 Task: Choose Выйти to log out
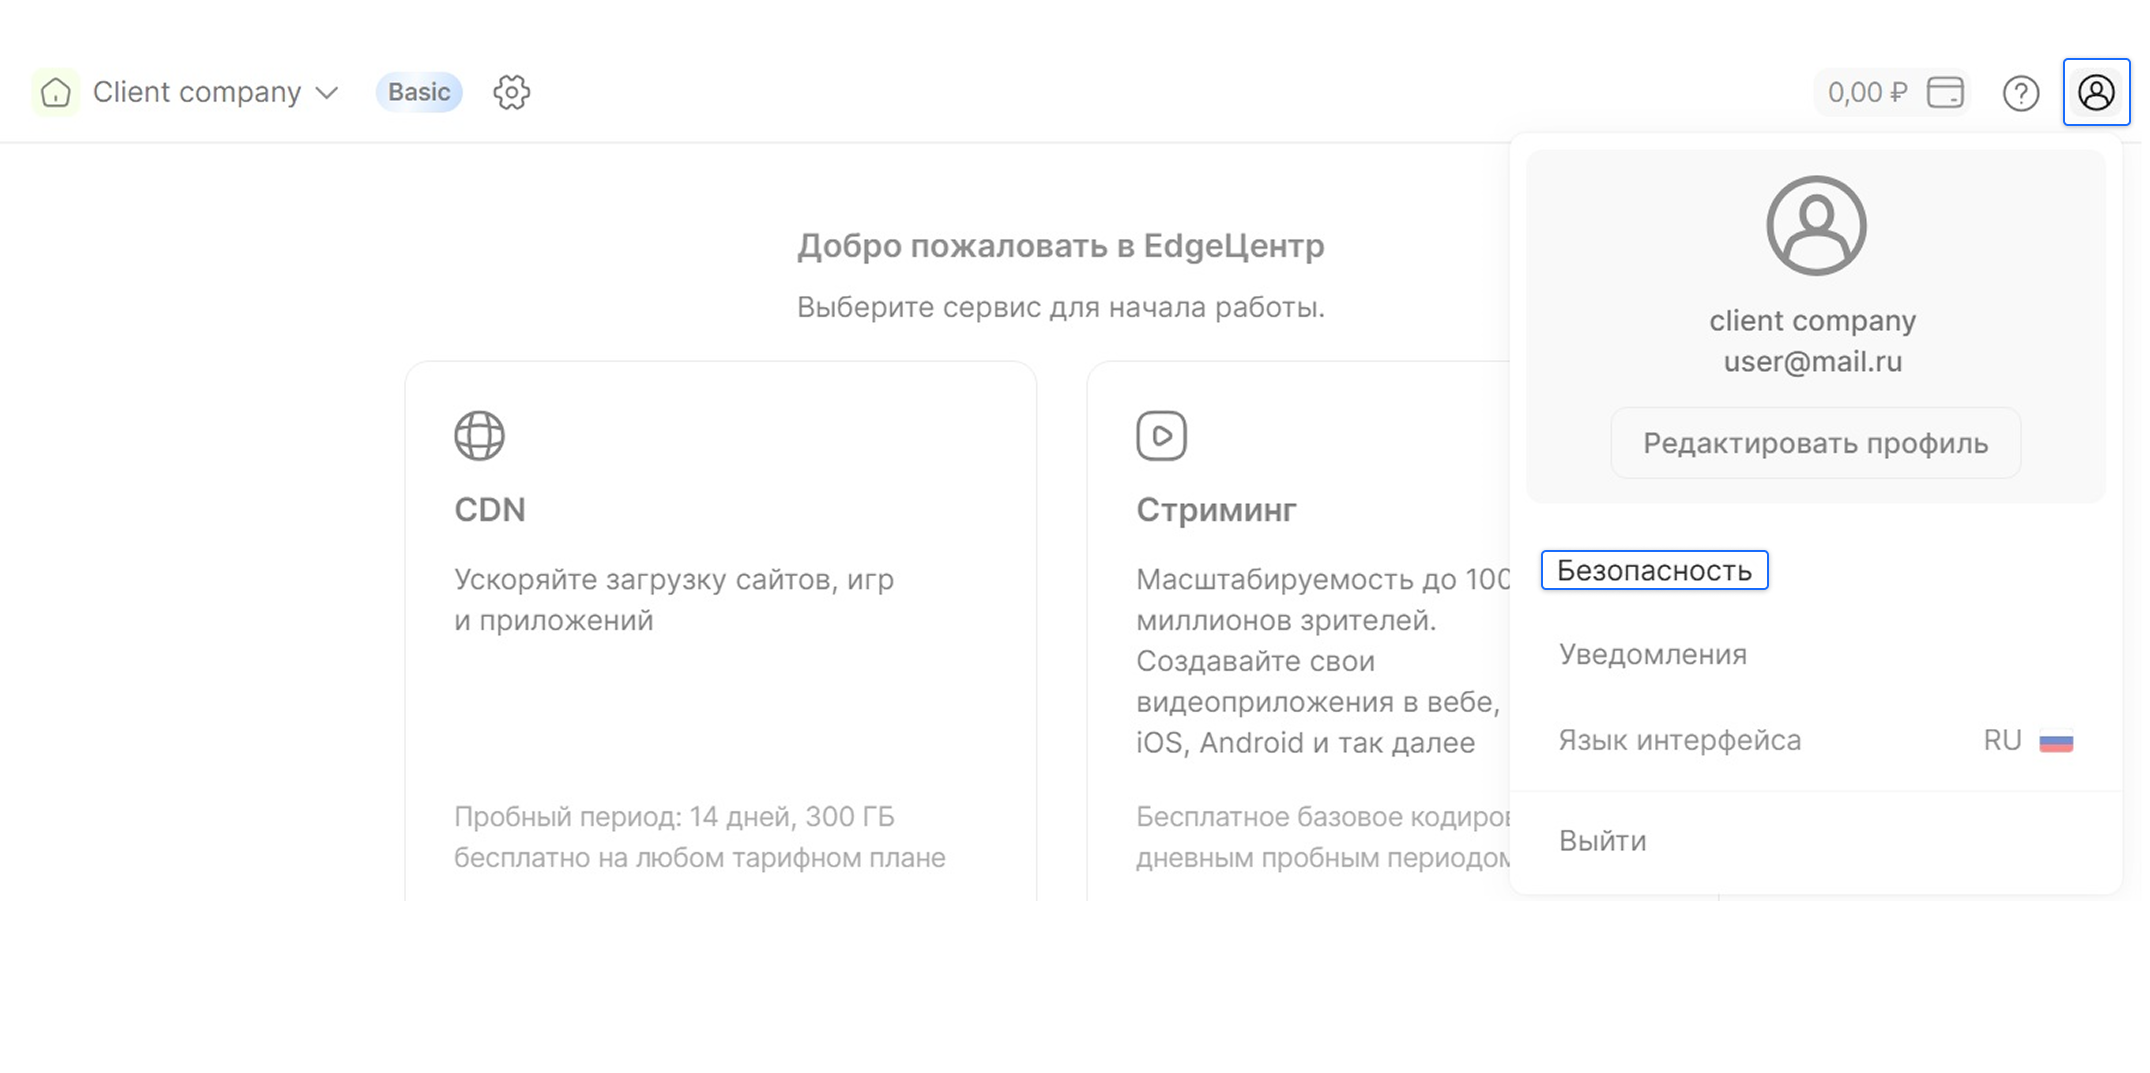click(1602, 841)
